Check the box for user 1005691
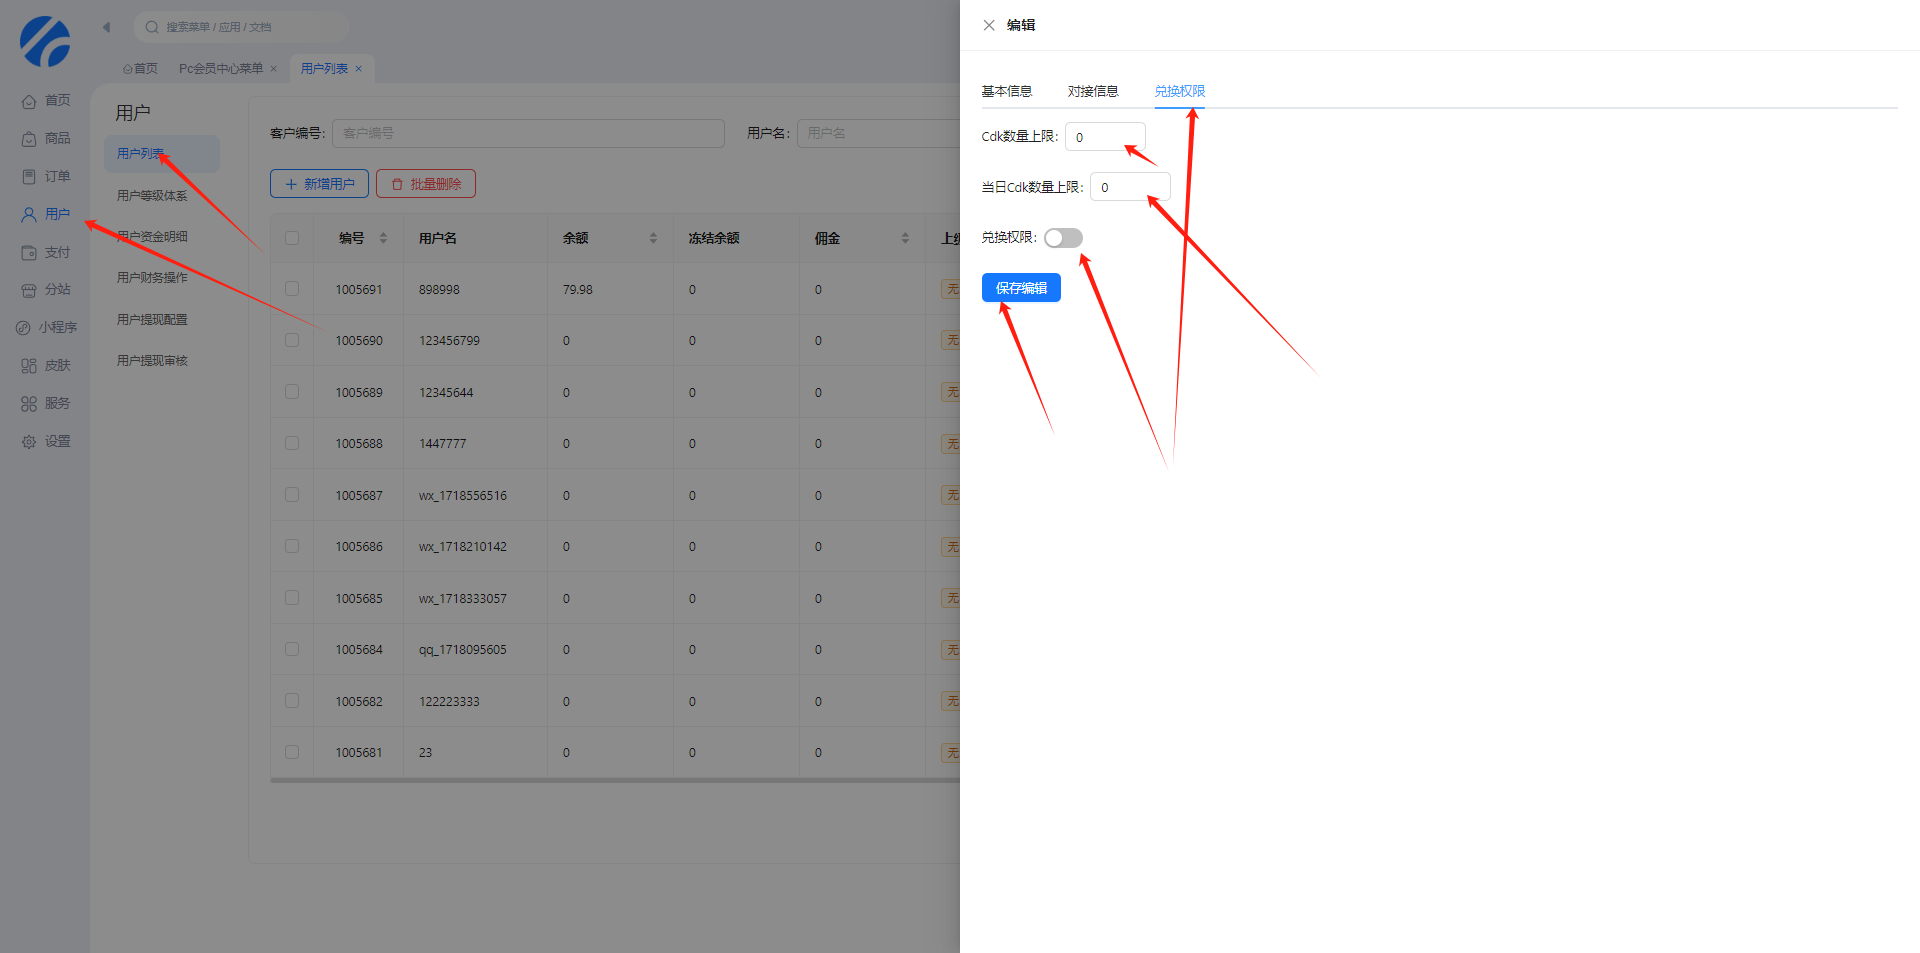This screenshot has width=1920, height=953. click(x=292, y=289)
